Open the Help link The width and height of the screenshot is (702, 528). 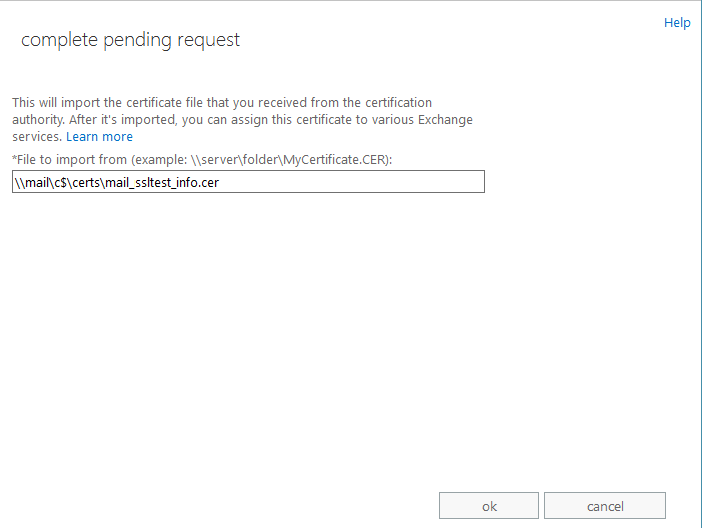coord(677,22)
